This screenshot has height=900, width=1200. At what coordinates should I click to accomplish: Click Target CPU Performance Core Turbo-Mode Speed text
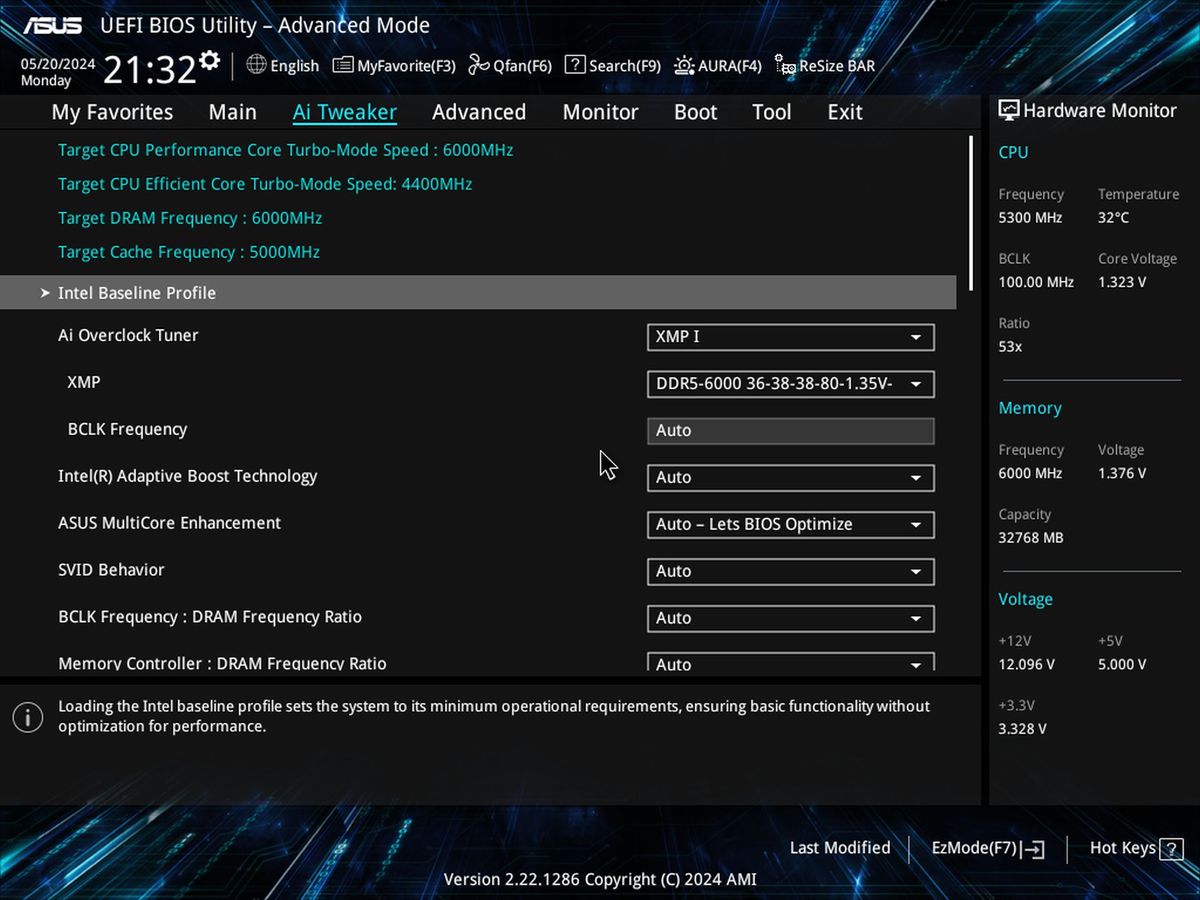[286, 150]
